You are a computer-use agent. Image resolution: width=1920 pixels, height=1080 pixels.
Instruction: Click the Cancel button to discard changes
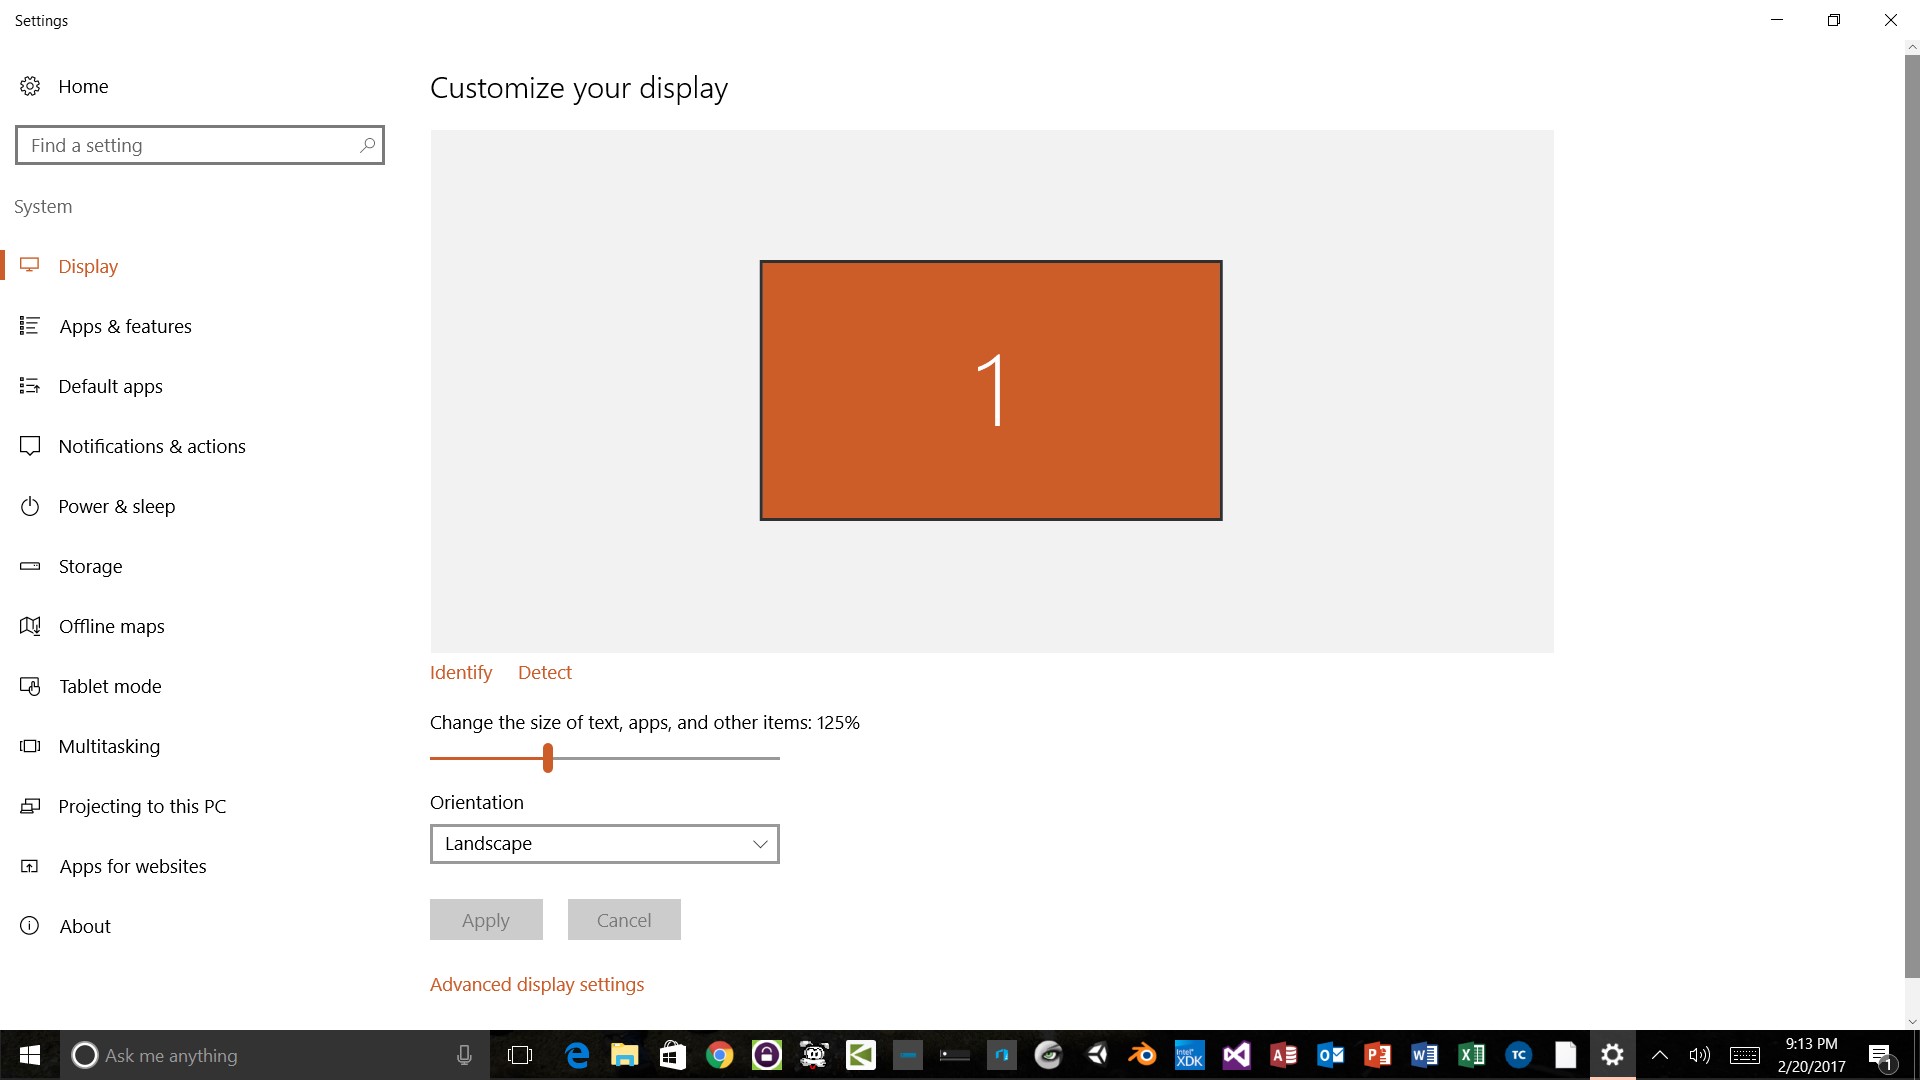(624, 919)
